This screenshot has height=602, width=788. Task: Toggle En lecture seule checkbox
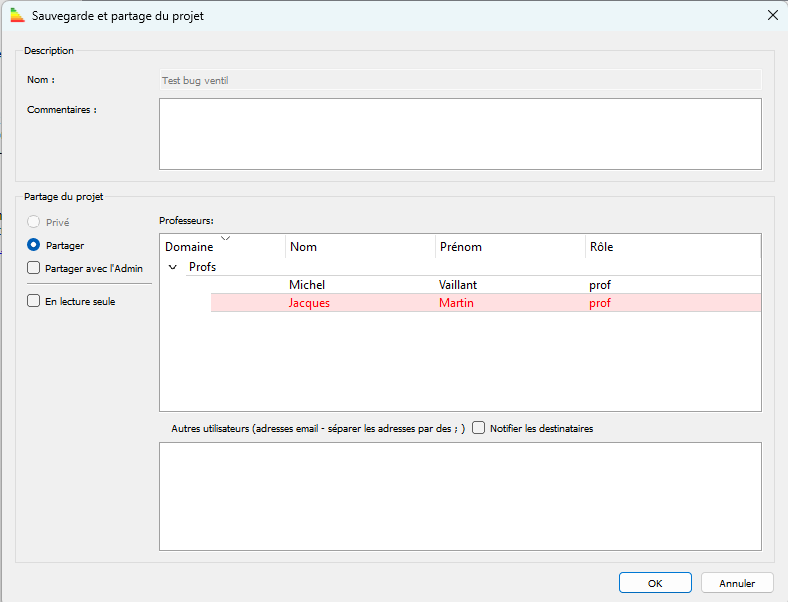coord(34,301)
